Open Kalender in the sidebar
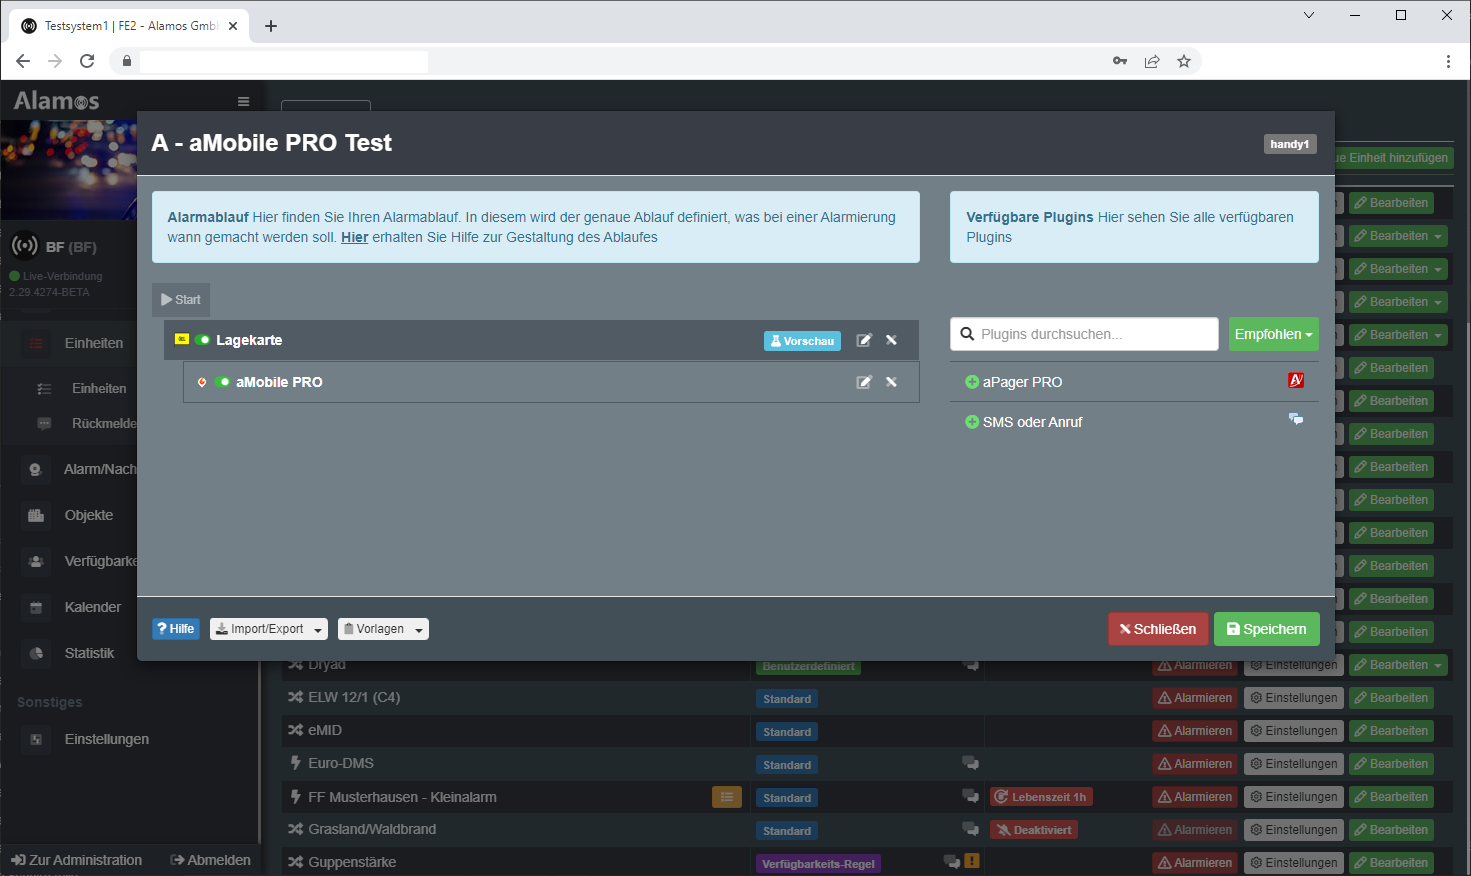 (92, 607)
